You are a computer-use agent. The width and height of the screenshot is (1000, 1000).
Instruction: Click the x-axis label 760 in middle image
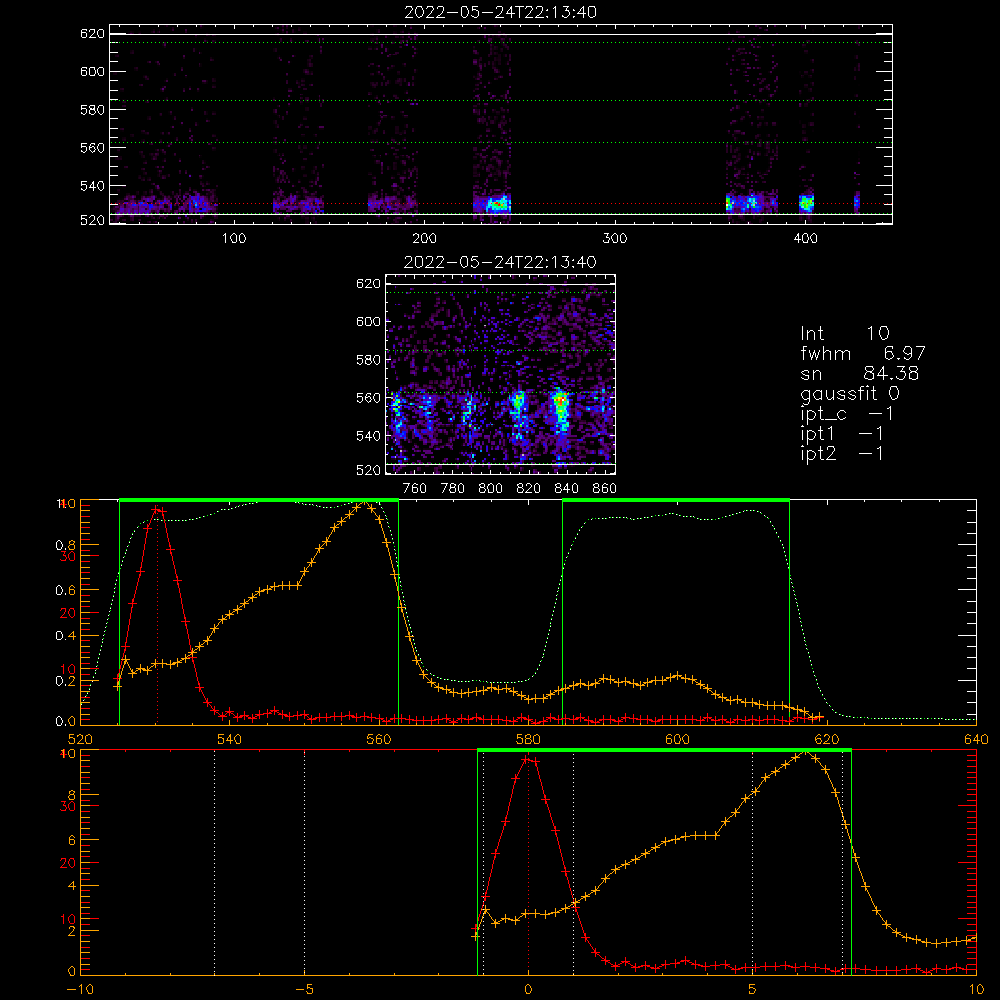point(415,489)
